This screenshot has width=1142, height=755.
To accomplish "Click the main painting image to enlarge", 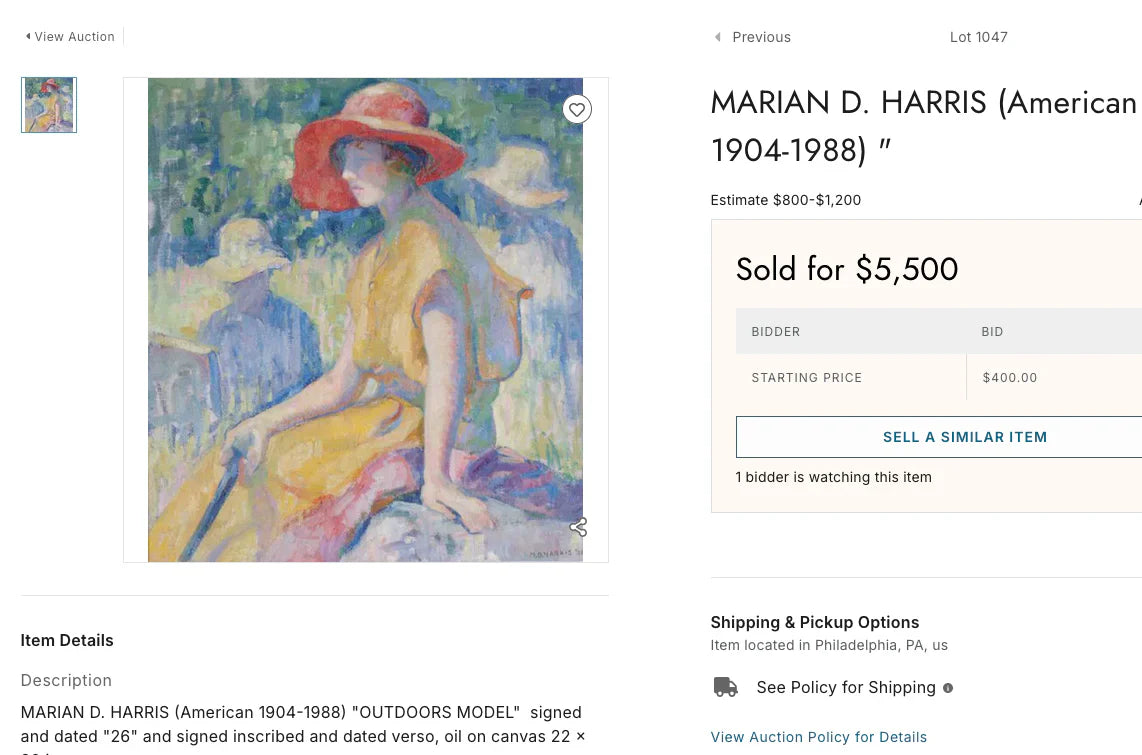I will click(365, 320).
